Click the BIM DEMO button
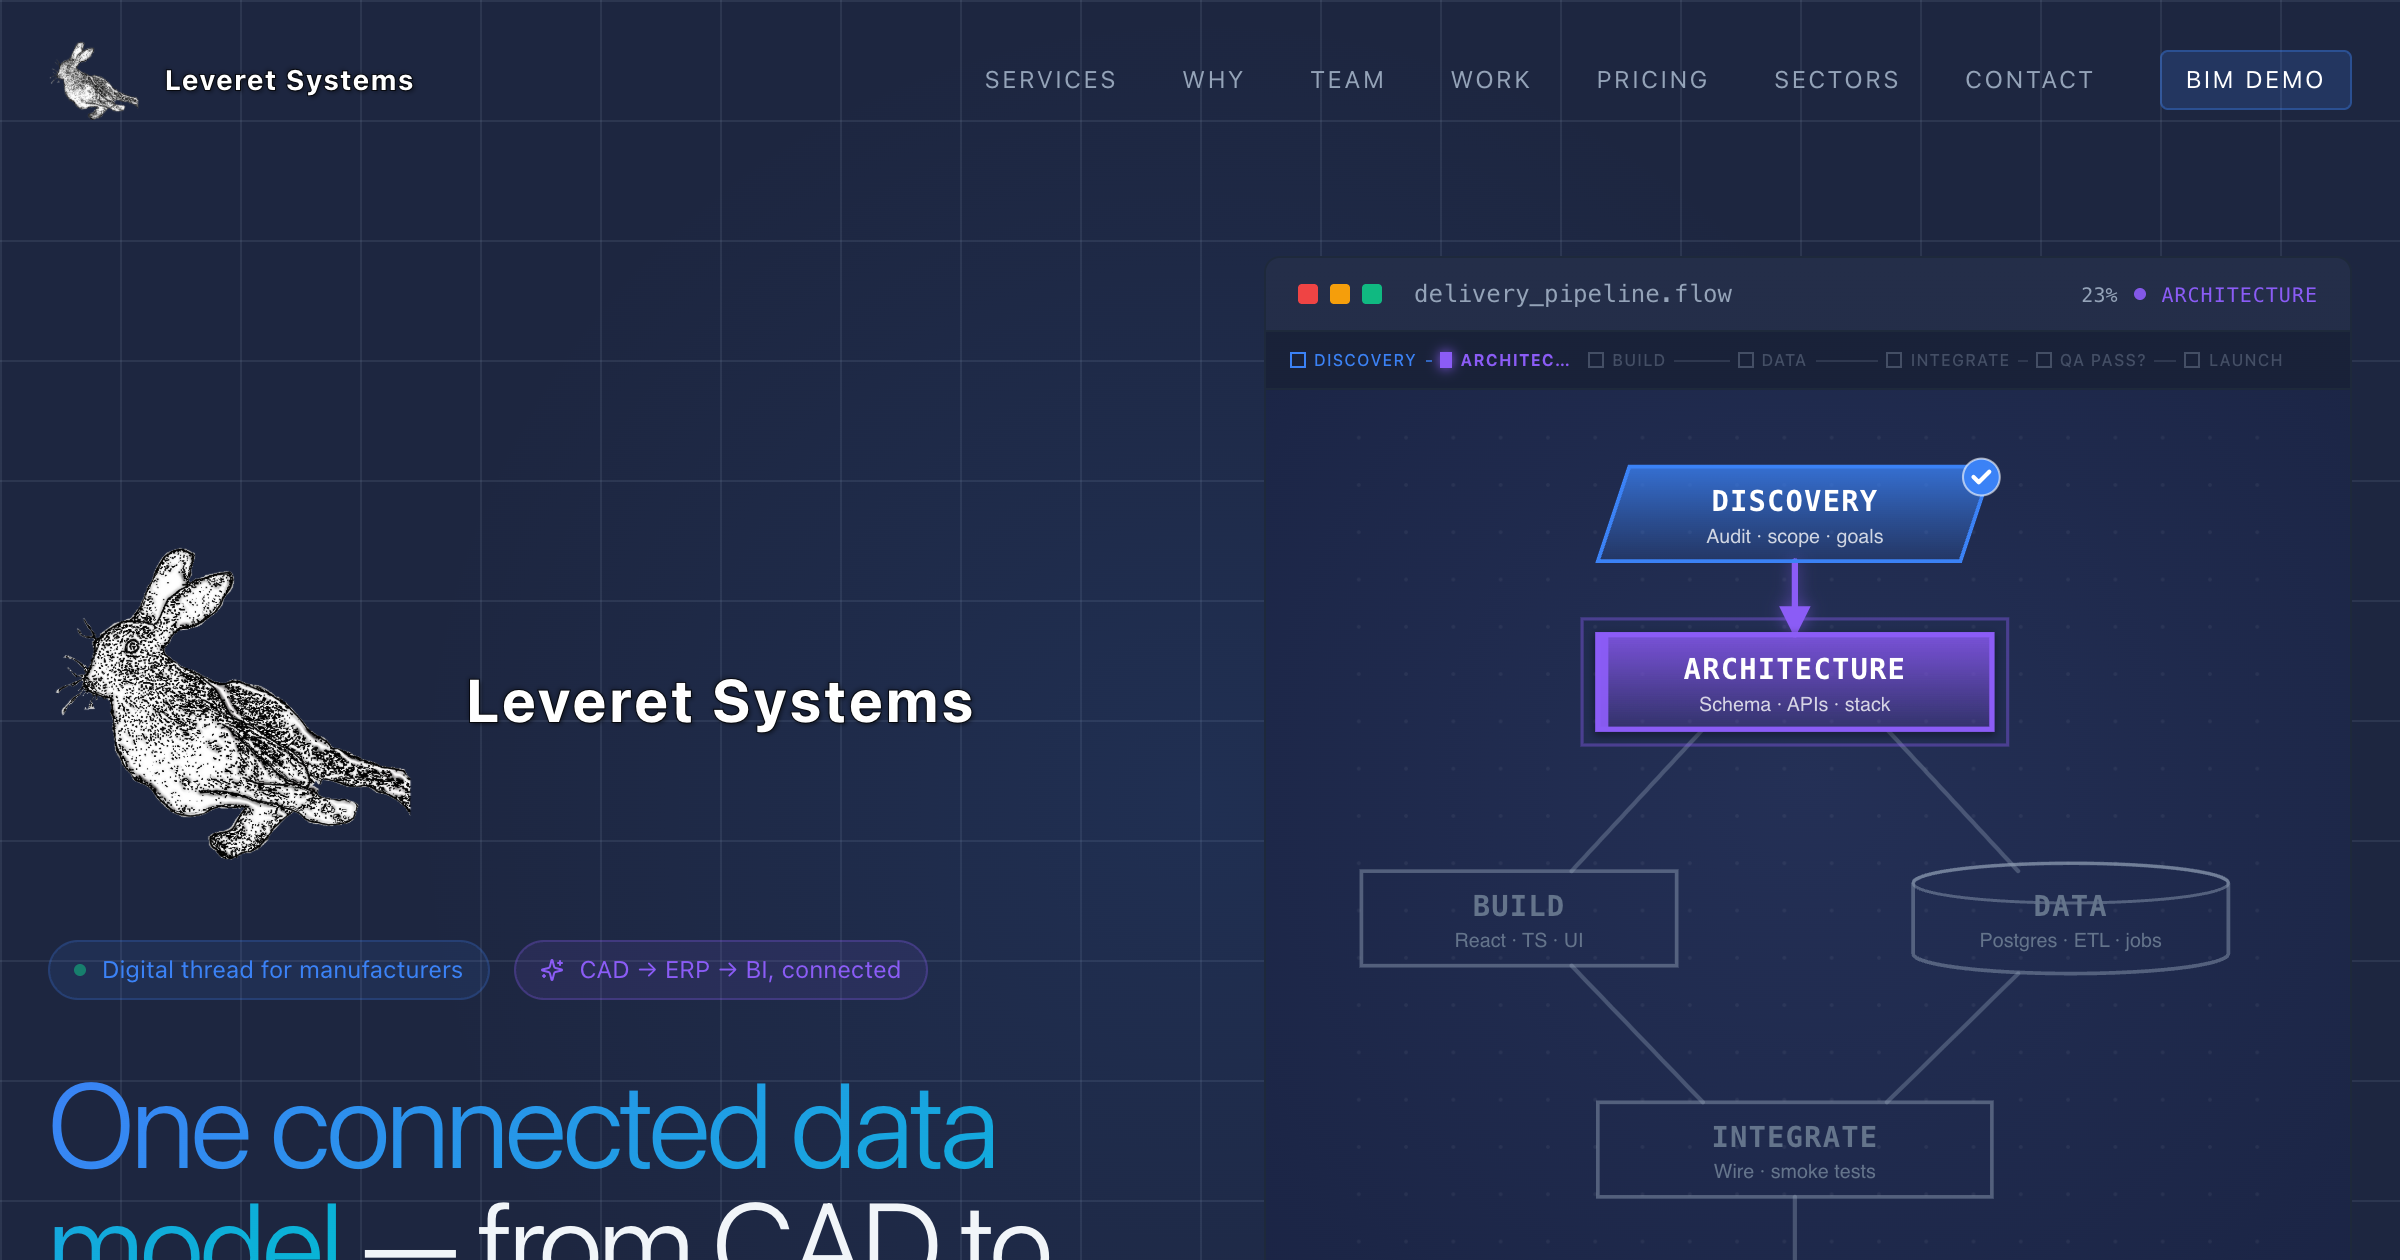This screenshot has width=2400, height=1260. (x=2255, y=80)
